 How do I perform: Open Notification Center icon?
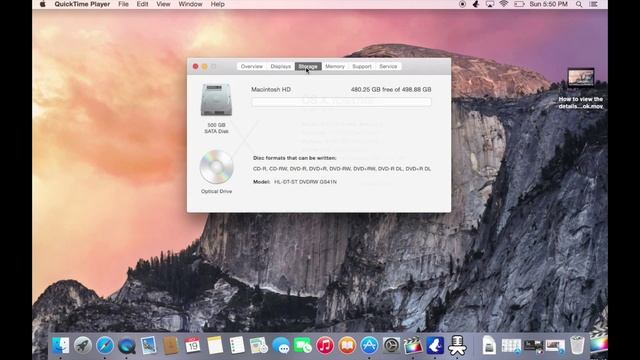click(x=594, y=4)
